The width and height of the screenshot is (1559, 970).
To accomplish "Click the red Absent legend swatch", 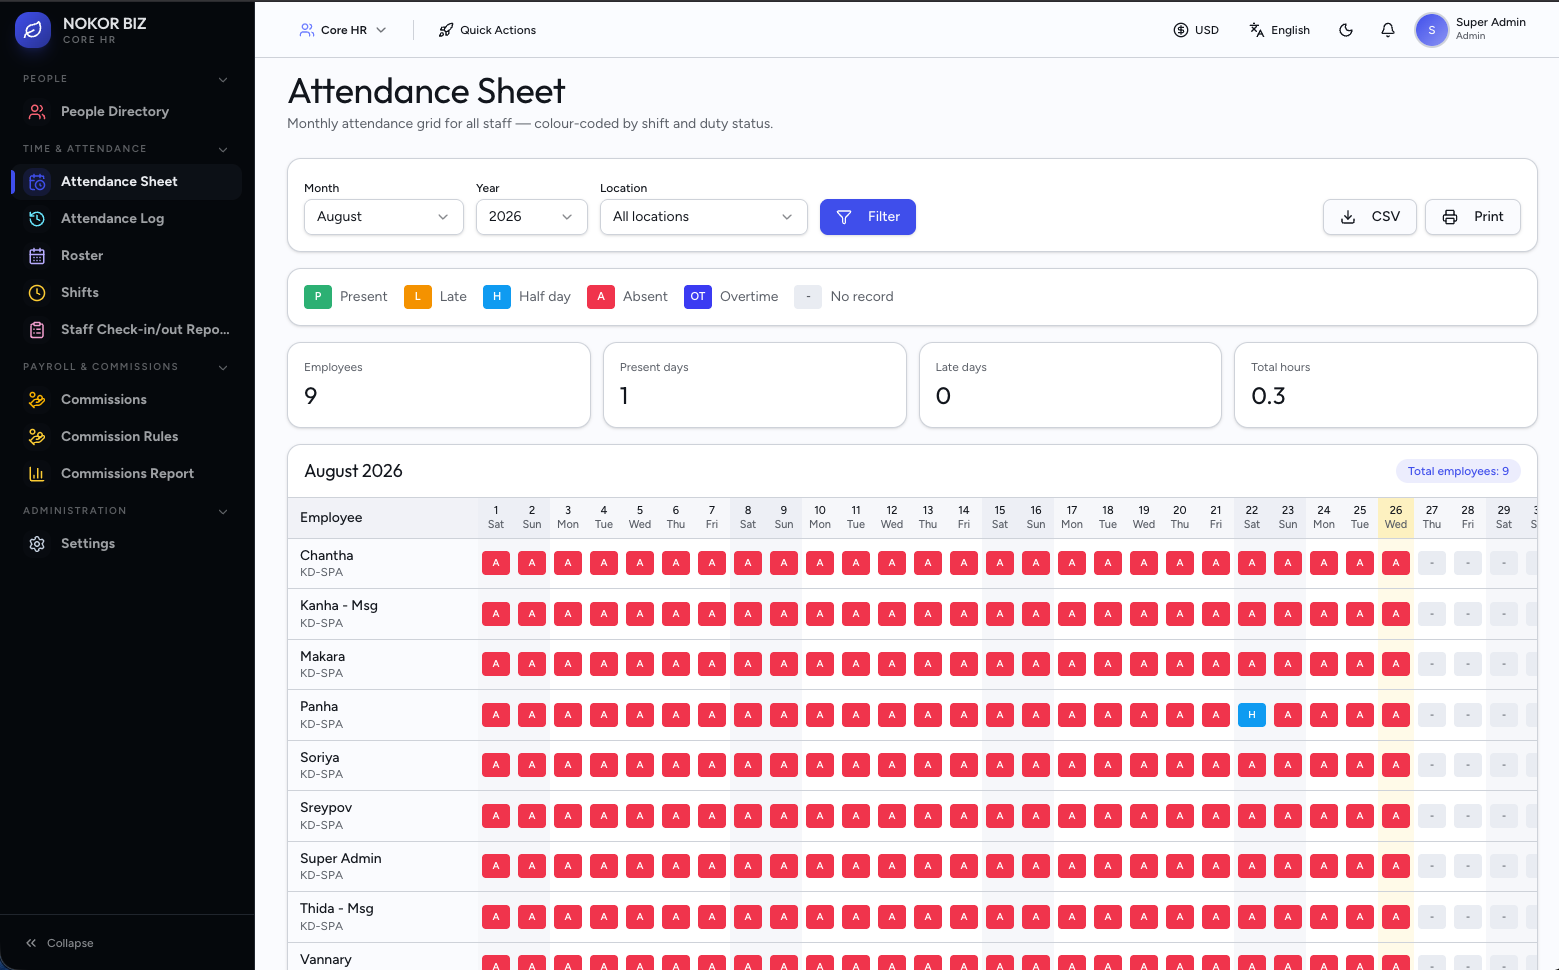I will coord(601,297).
